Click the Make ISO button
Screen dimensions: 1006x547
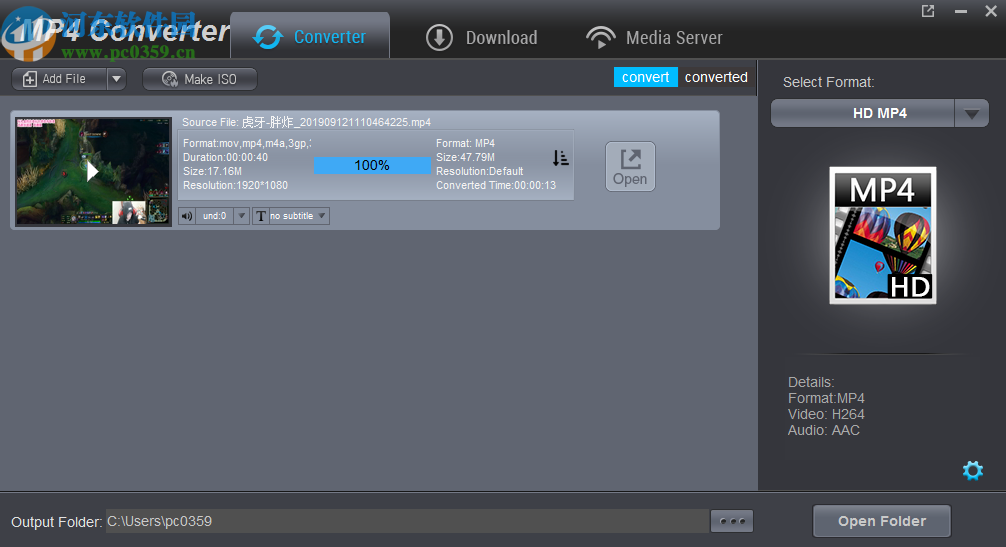coord(200,79)
